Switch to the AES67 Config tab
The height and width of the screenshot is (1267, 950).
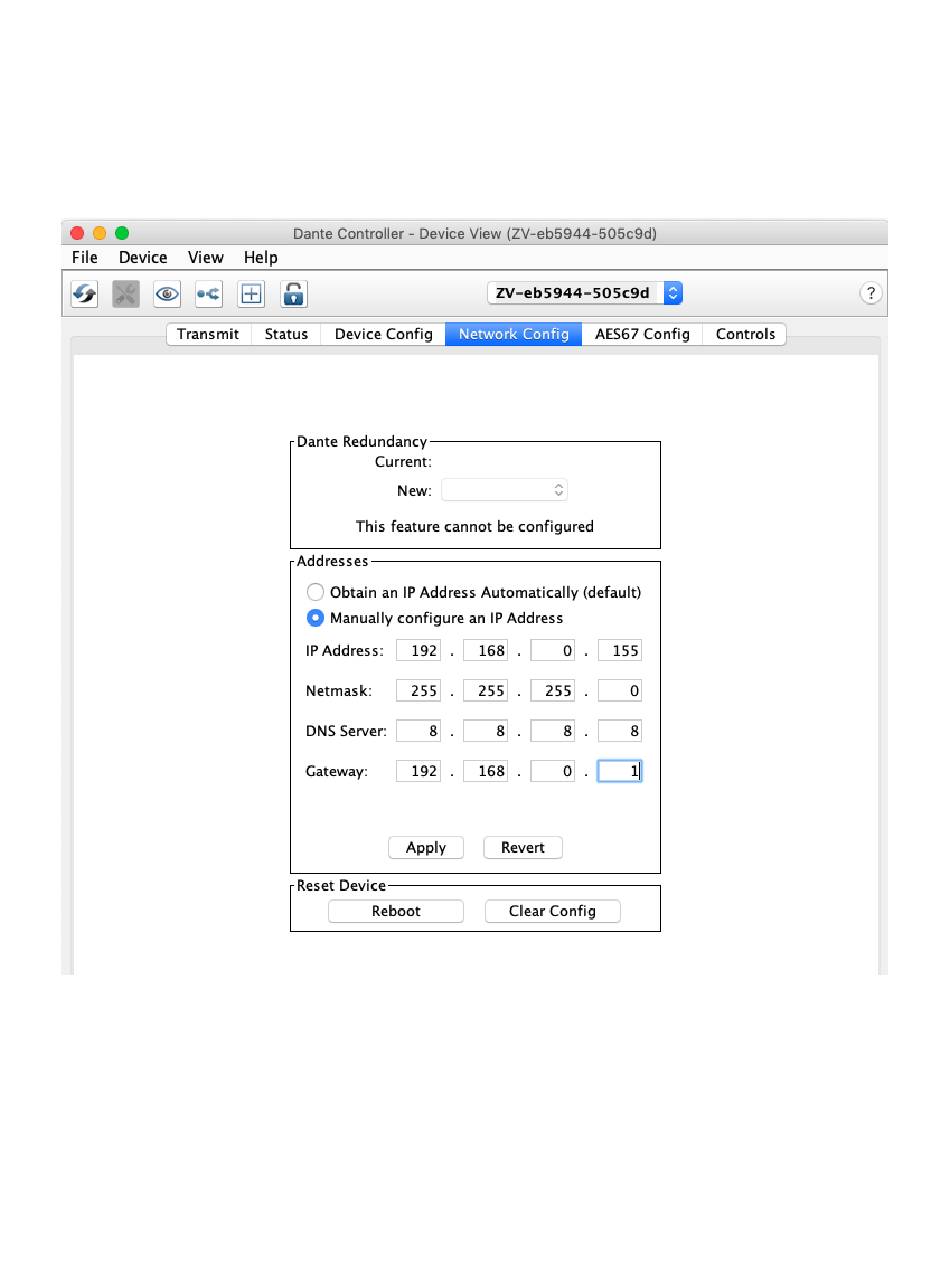[642, 334]
